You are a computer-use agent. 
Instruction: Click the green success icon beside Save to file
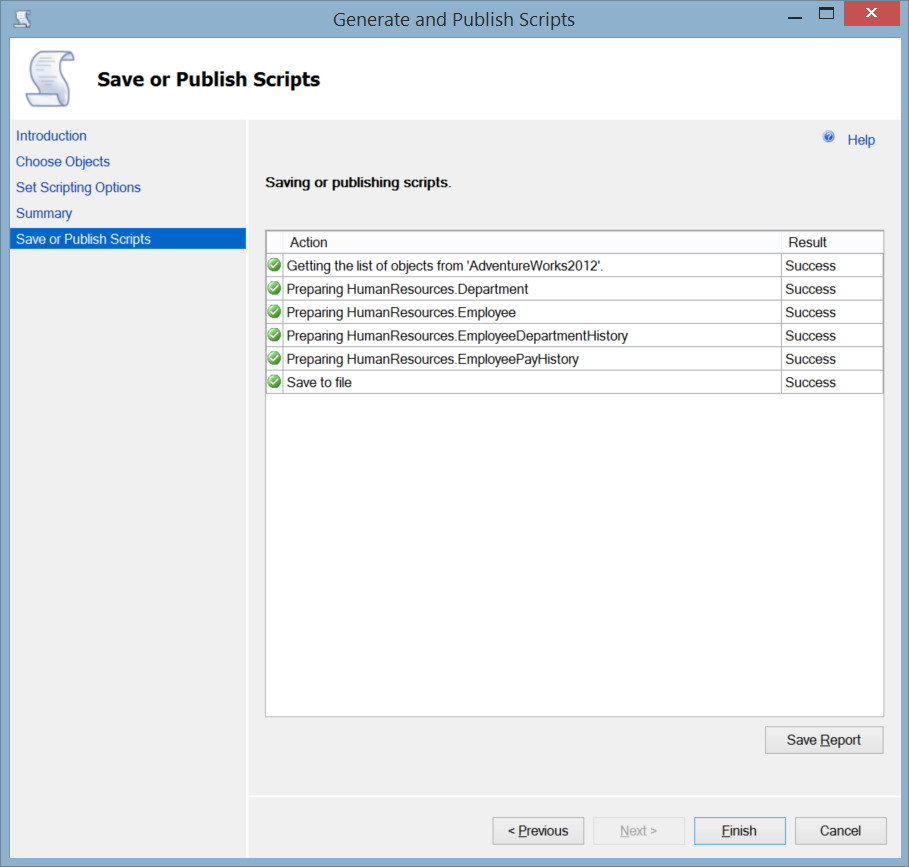[274, 382]
